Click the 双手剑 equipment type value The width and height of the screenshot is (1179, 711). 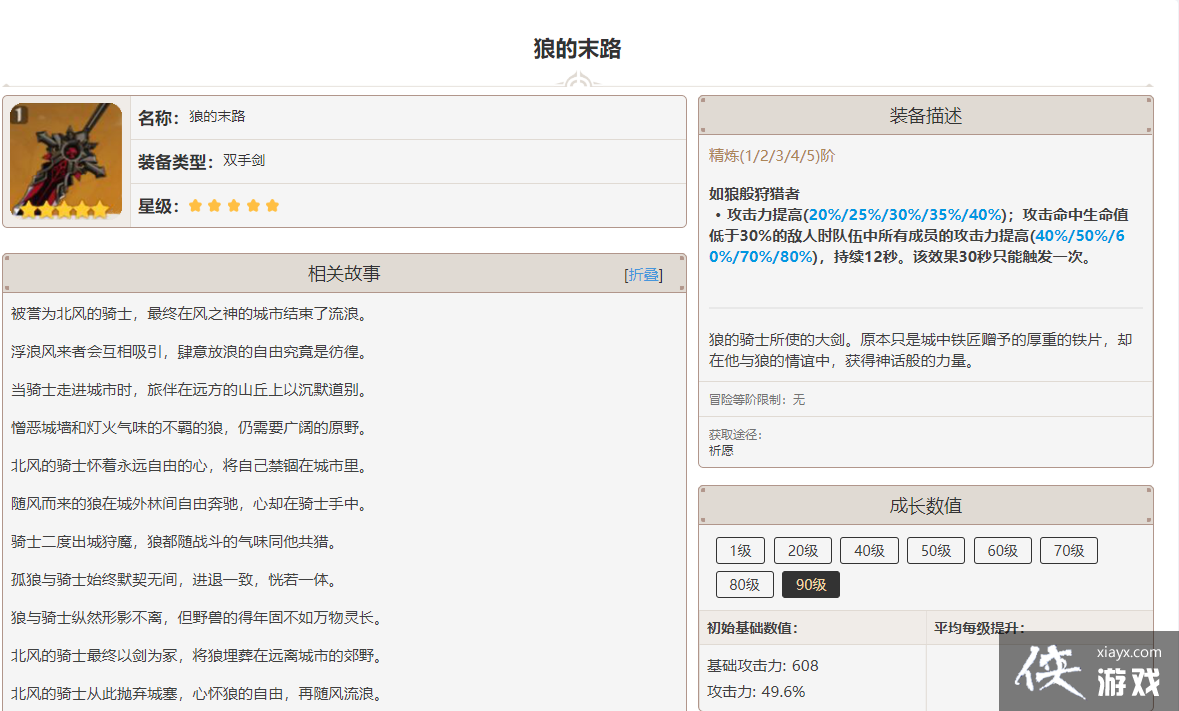244,161
